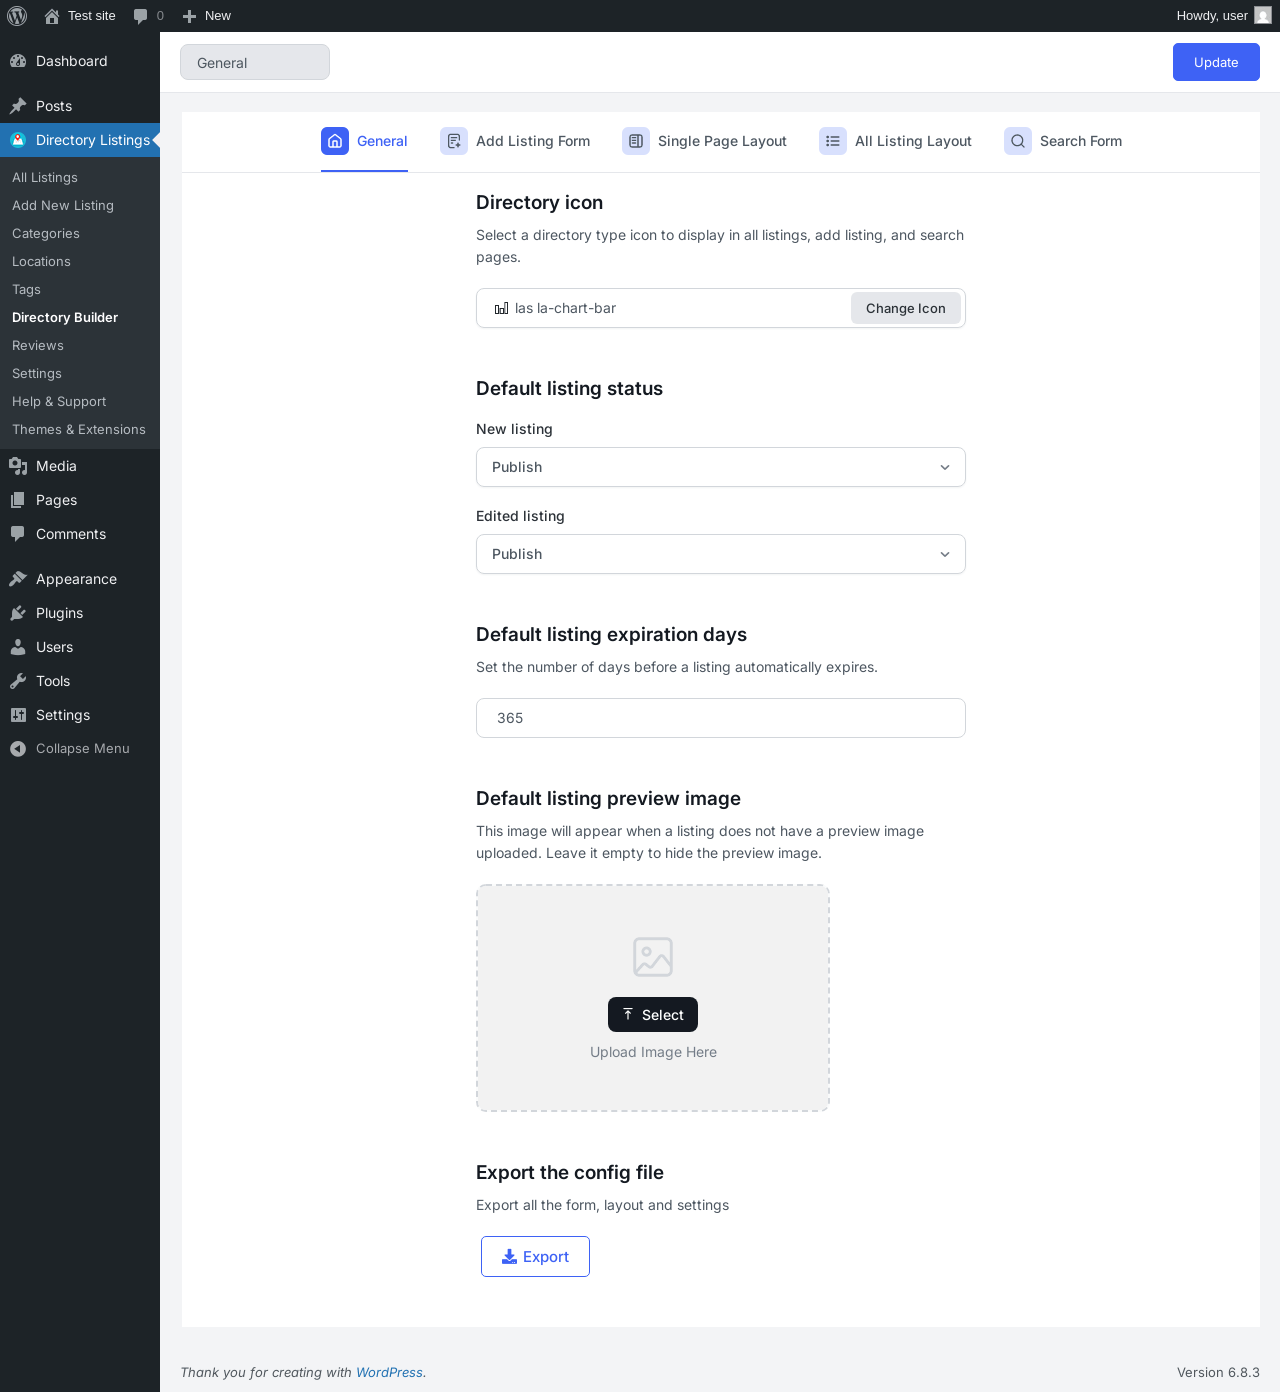Click the Upload Image Here text
Image resolution: width=1280 pixels, height=1392 pixels.
[653, 1052]
